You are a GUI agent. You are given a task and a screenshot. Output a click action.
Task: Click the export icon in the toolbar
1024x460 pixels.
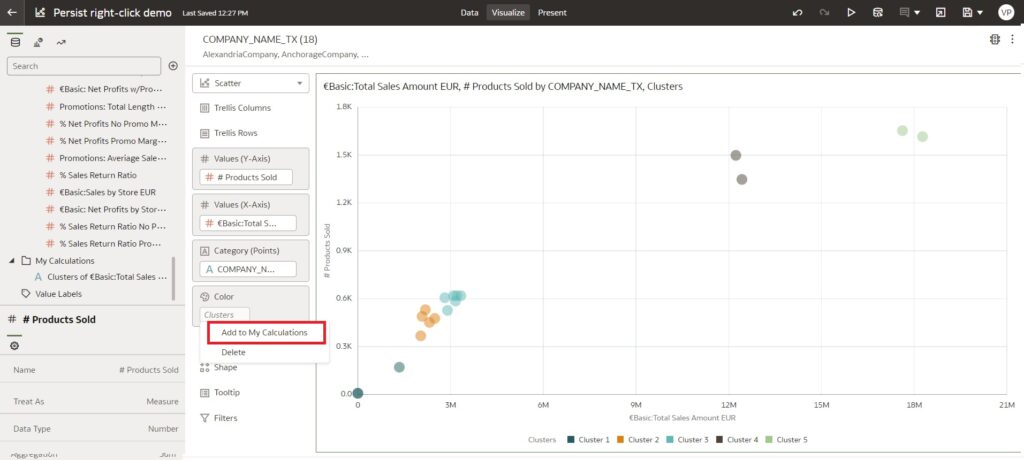coord(940,12)
